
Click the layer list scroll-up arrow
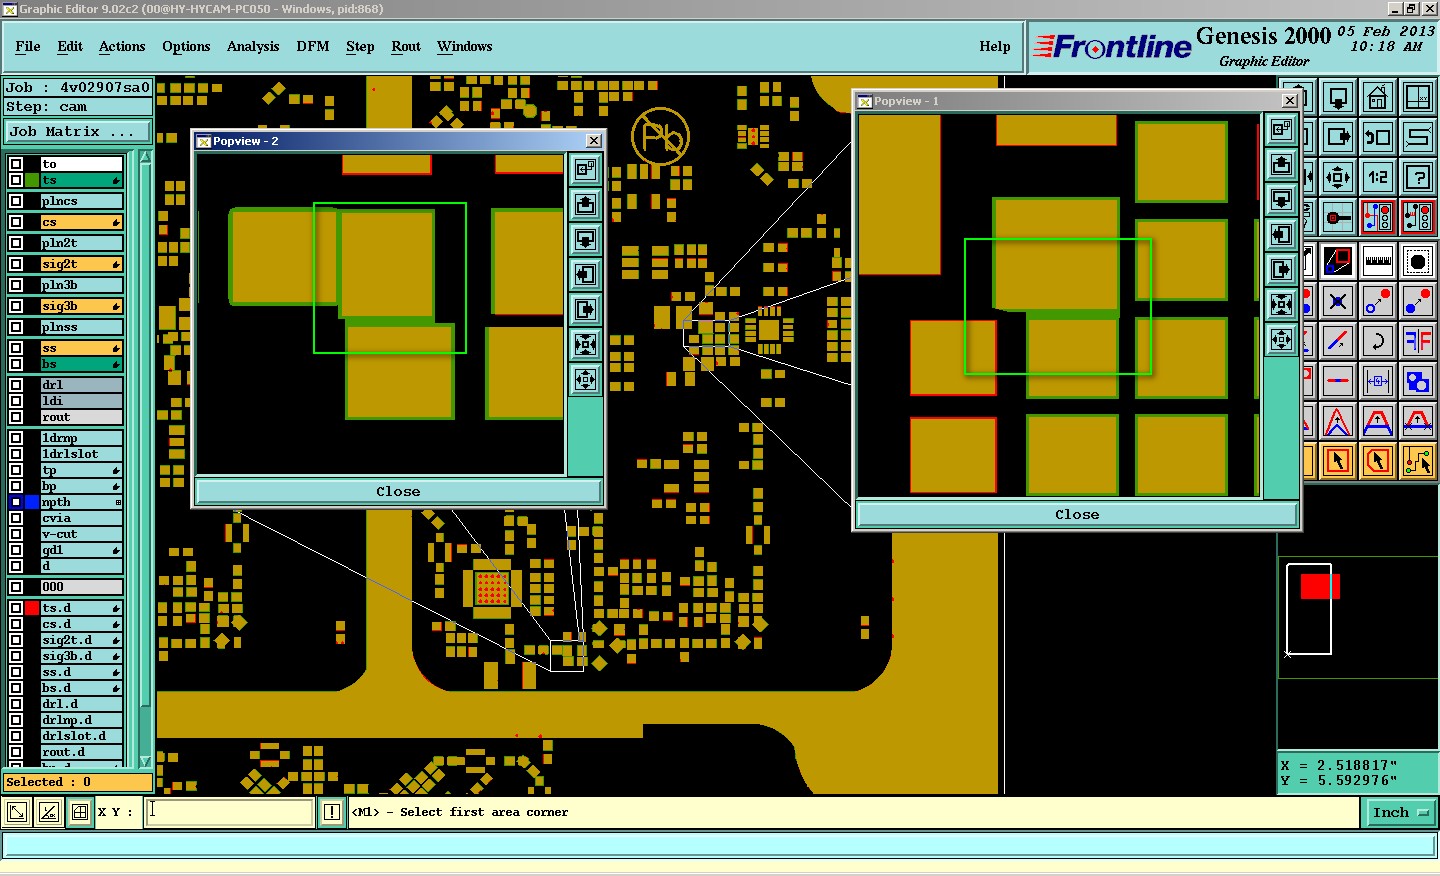coord(145,157)
